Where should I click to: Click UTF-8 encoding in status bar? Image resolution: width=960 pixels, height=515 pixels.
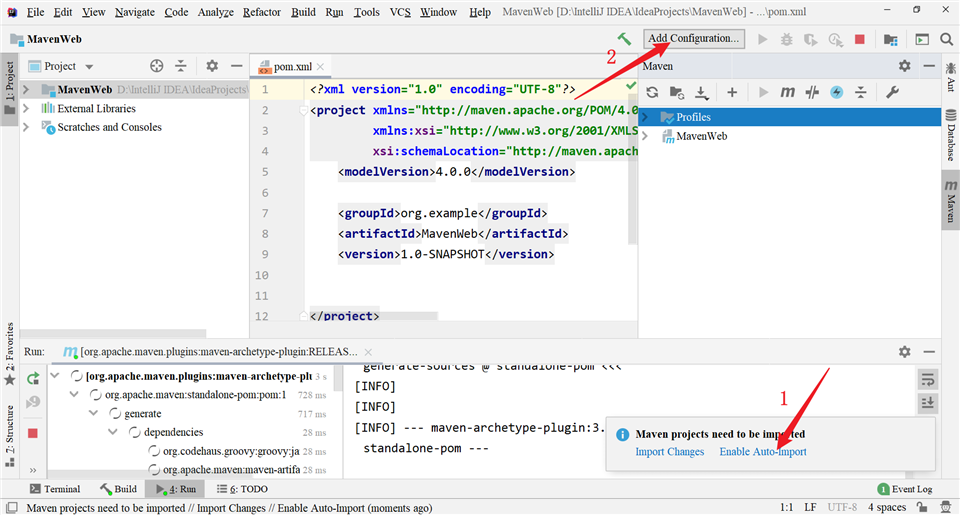pos(842,508)
